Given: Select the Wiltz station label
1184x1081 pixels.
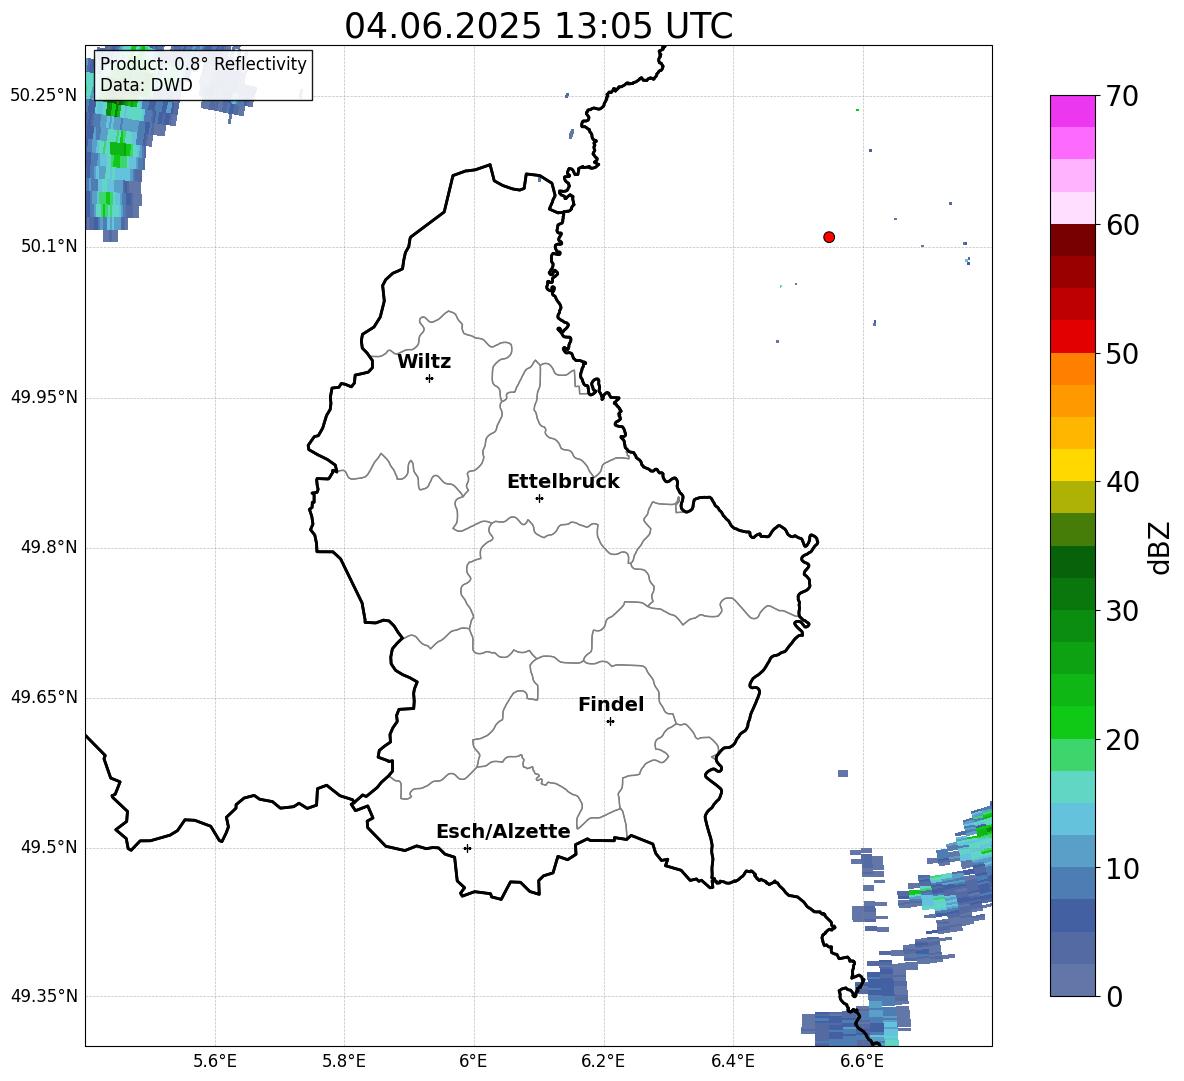Looking at the screenshot, I should (424, 362).
